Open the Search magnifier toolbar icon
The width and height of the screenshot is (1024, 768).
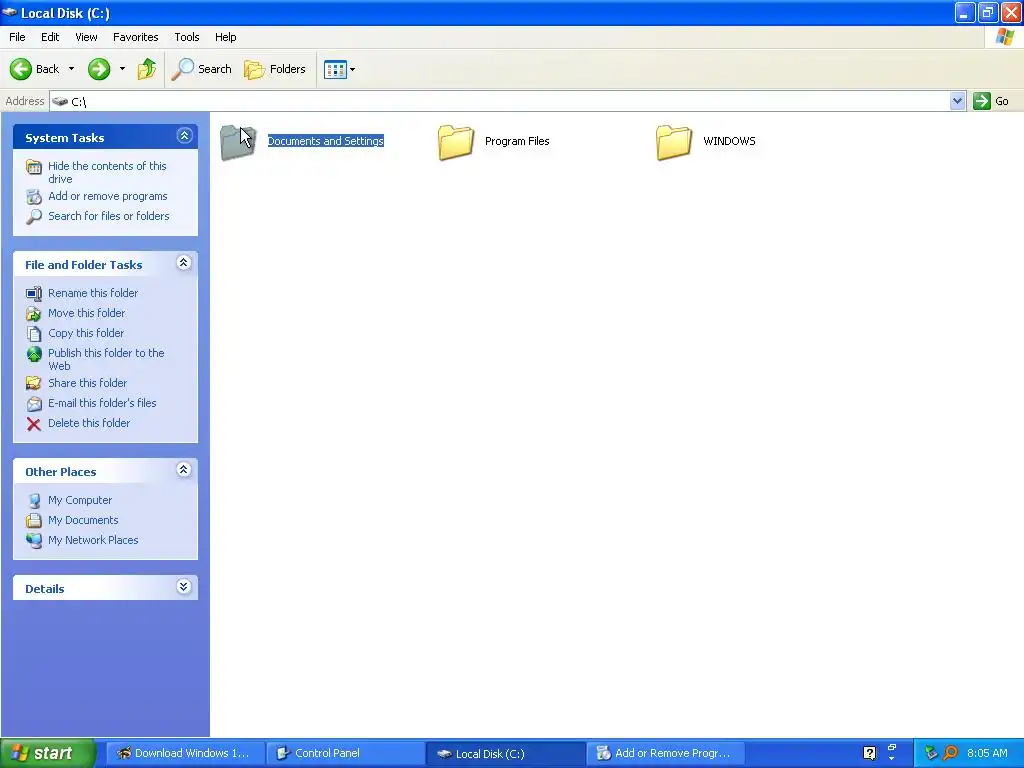point(183,69)
